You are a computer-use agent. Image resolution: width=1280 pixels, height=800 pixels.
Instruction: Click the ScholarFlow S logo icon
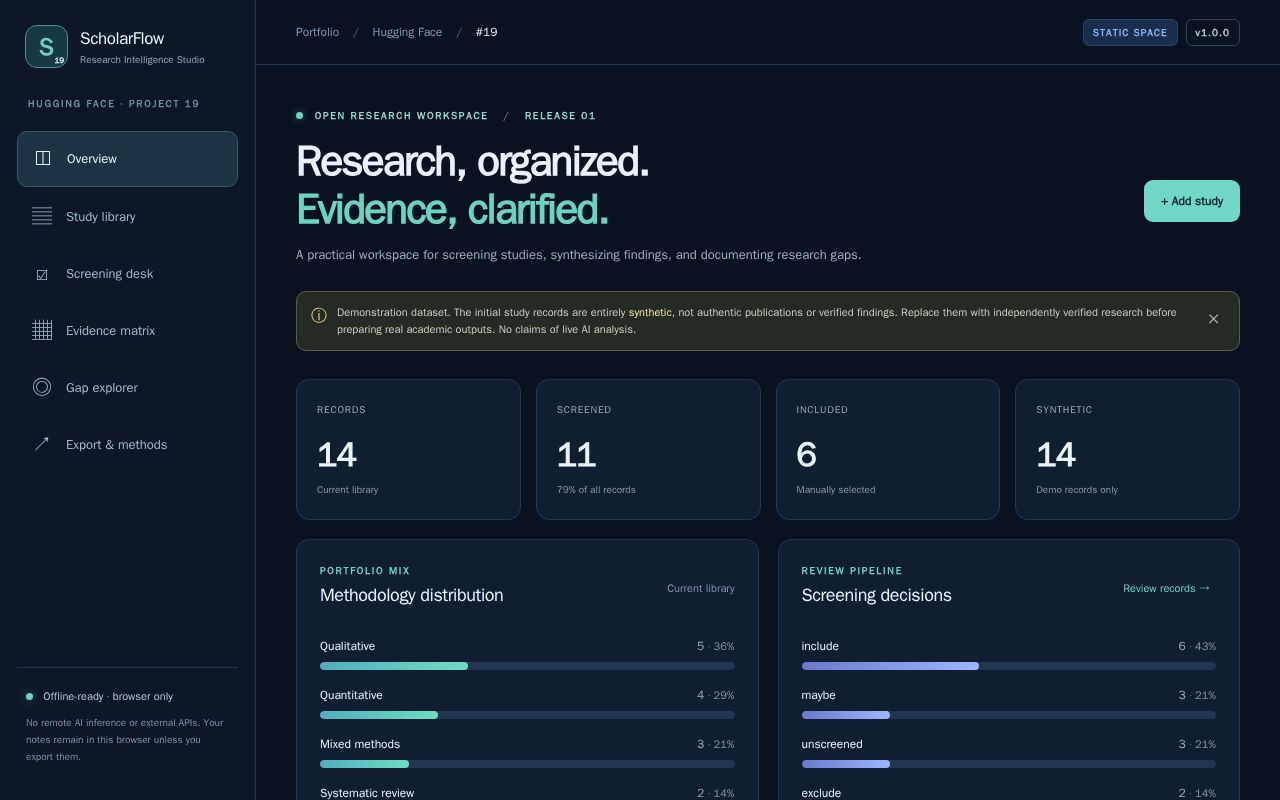coord(46,47)
